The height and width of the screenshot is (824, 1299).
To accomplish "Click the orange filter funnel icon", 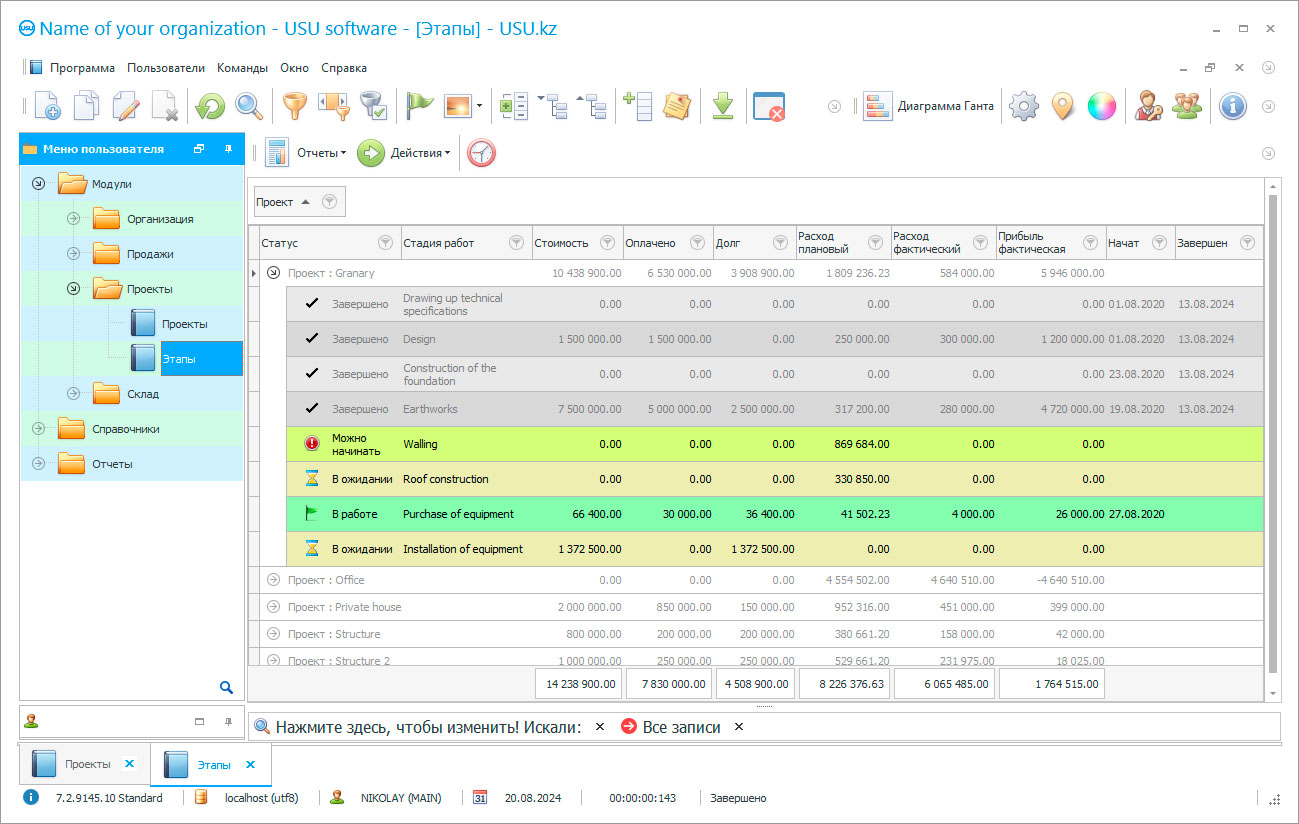I will (x=294, y=106).
